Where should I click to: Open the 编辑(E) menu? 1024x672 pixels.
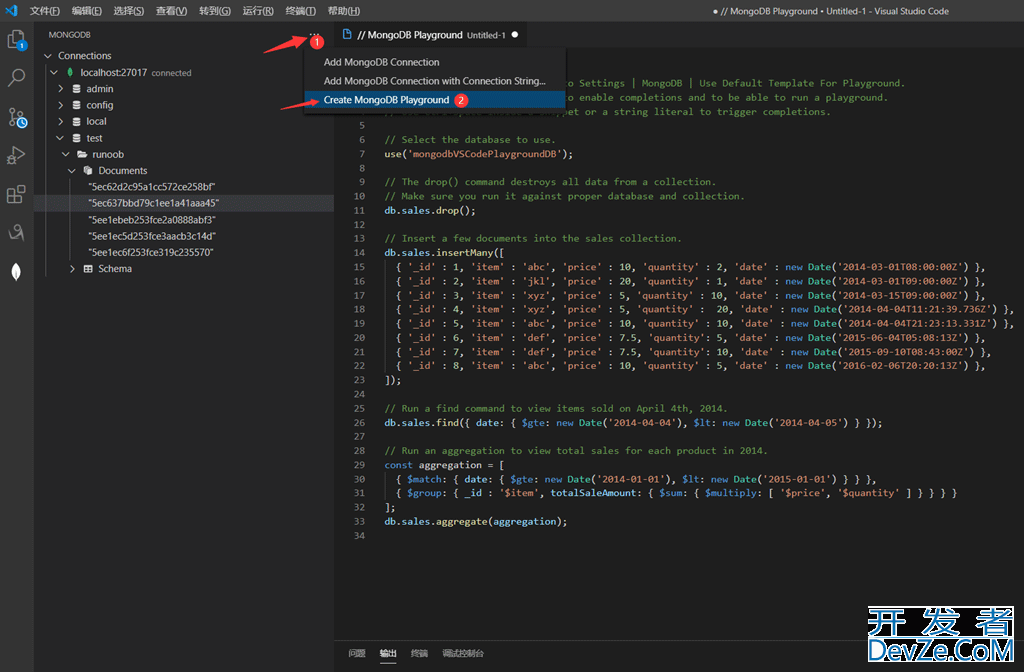tap(86, 11)
